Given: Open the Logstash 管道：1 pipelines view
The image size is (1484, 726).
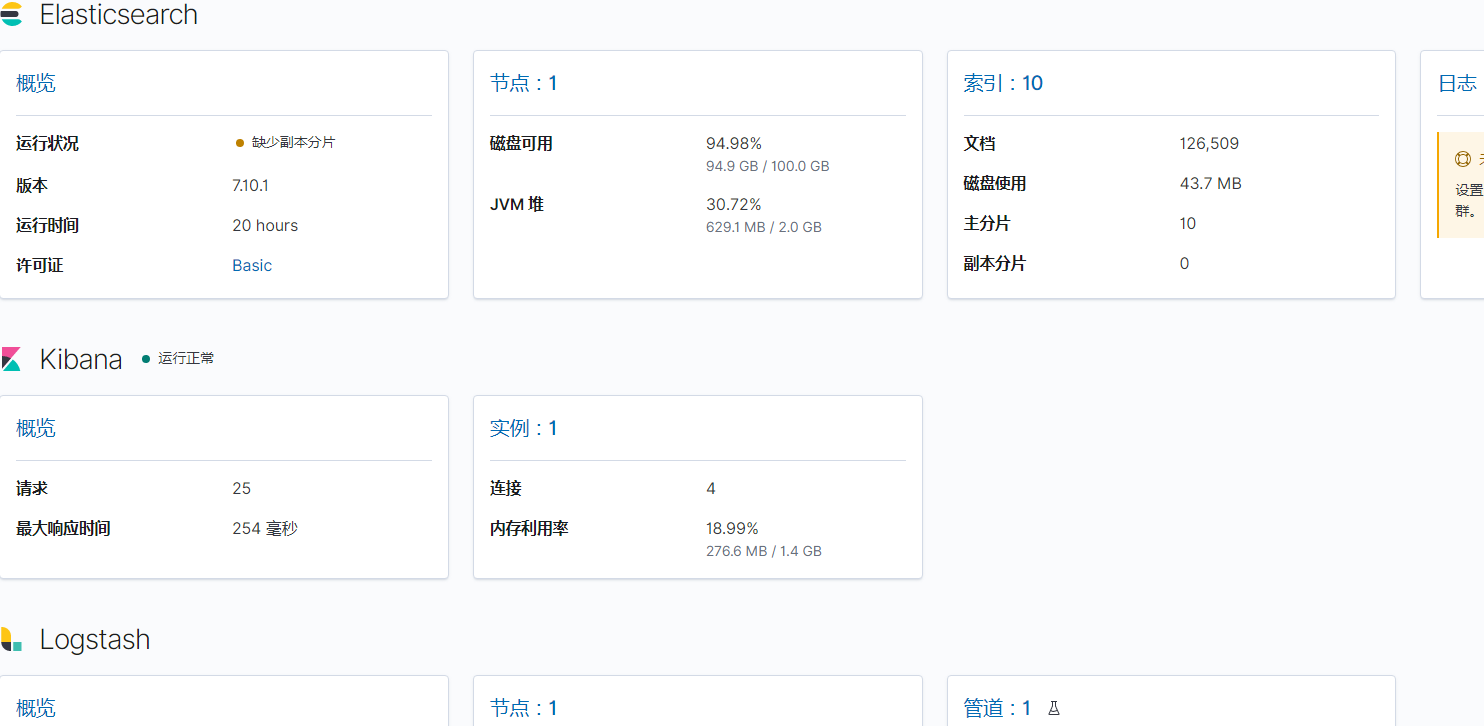Looking at the screenshot, I should point(997,707).
